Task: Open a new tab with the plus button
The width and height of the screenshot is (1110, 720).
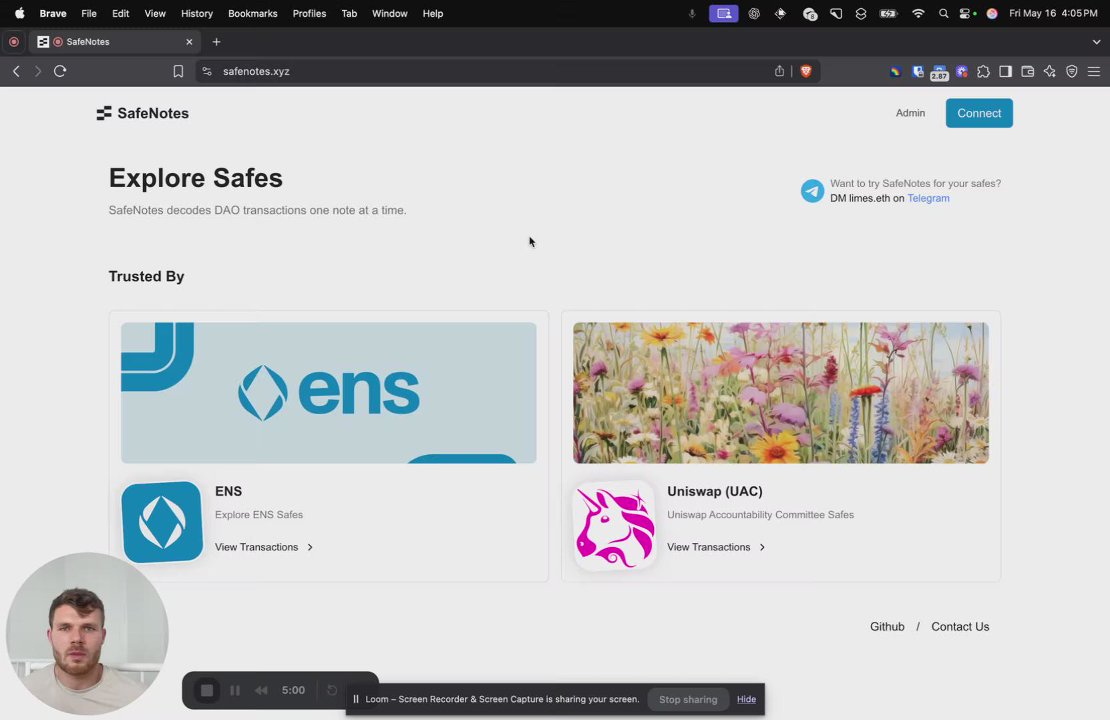Action: click(217, 42)
